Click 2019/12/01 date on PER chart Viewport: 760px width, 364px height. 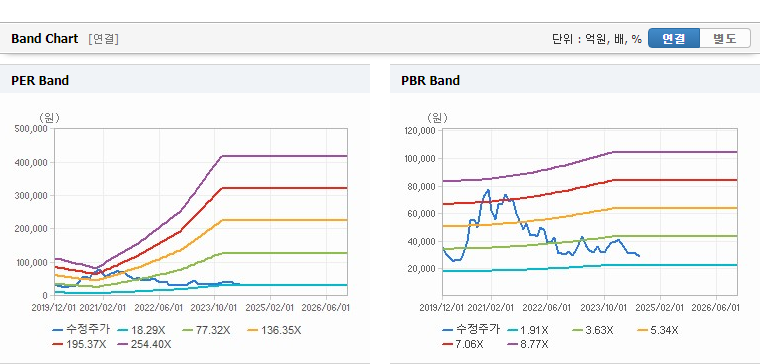point(54,308)
